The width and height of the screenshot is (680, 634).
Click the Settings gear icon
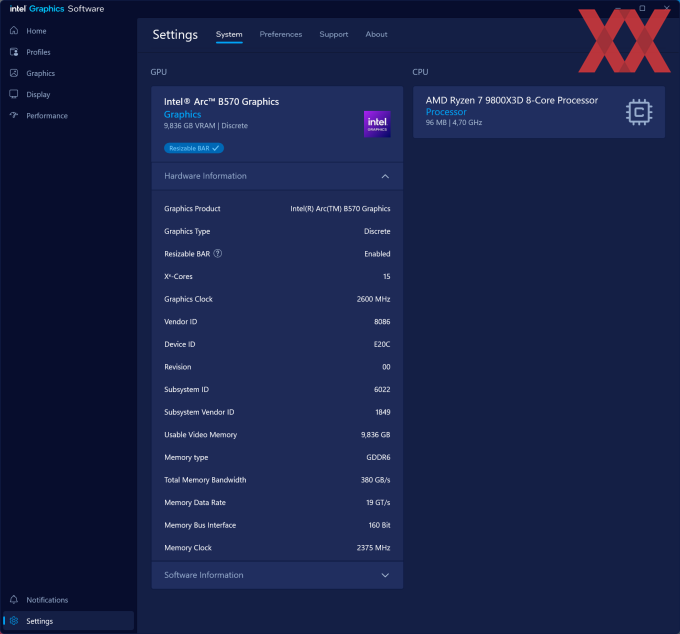click(x=14, y=621)
